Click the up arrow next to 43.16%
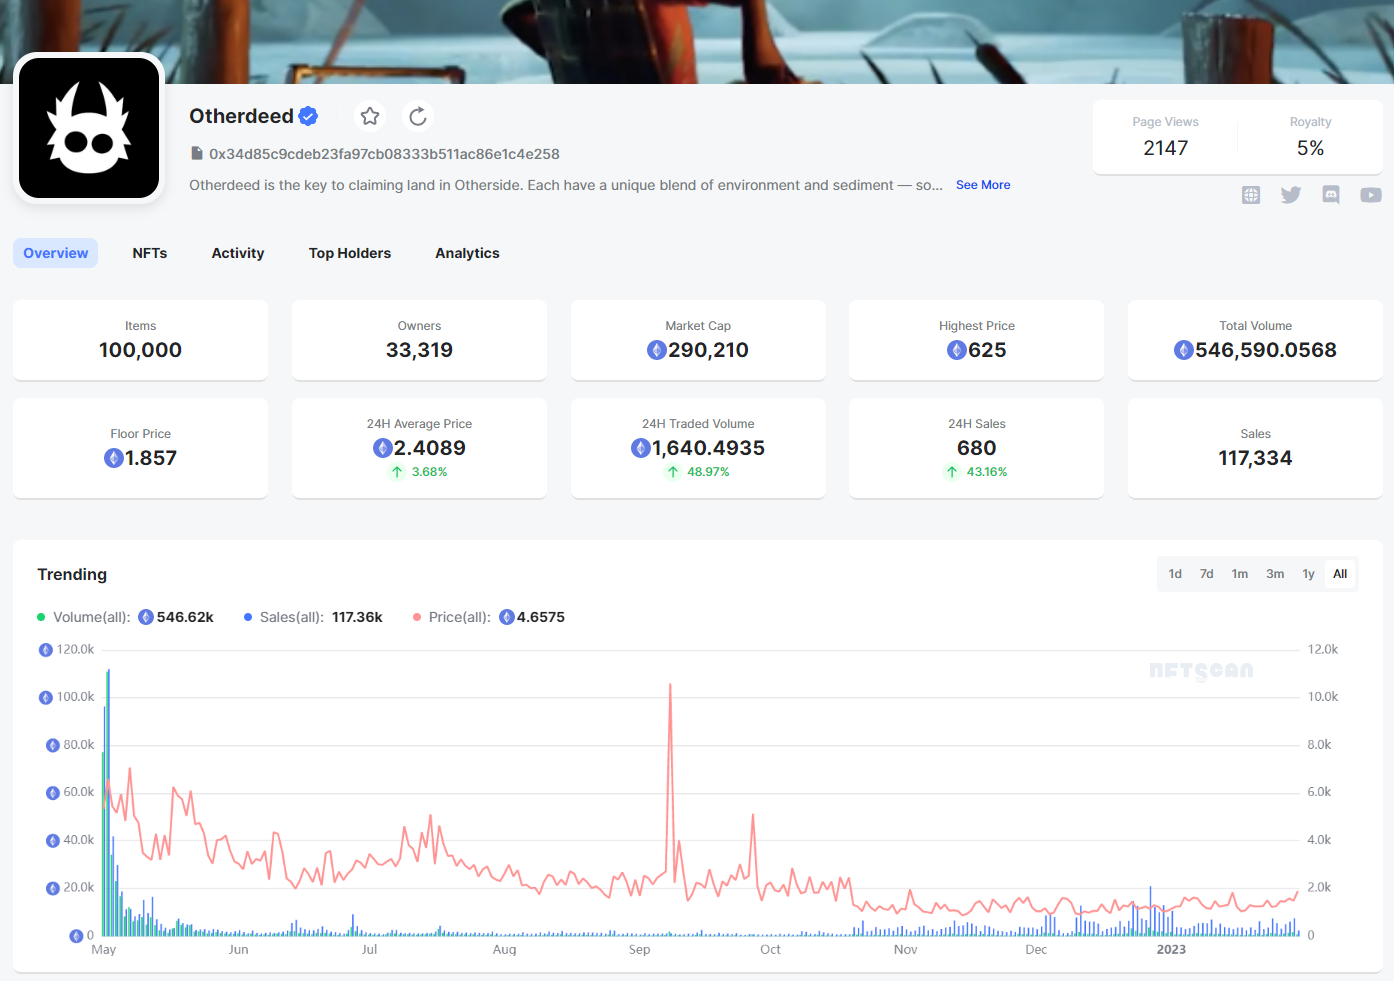 coord(952,472)
